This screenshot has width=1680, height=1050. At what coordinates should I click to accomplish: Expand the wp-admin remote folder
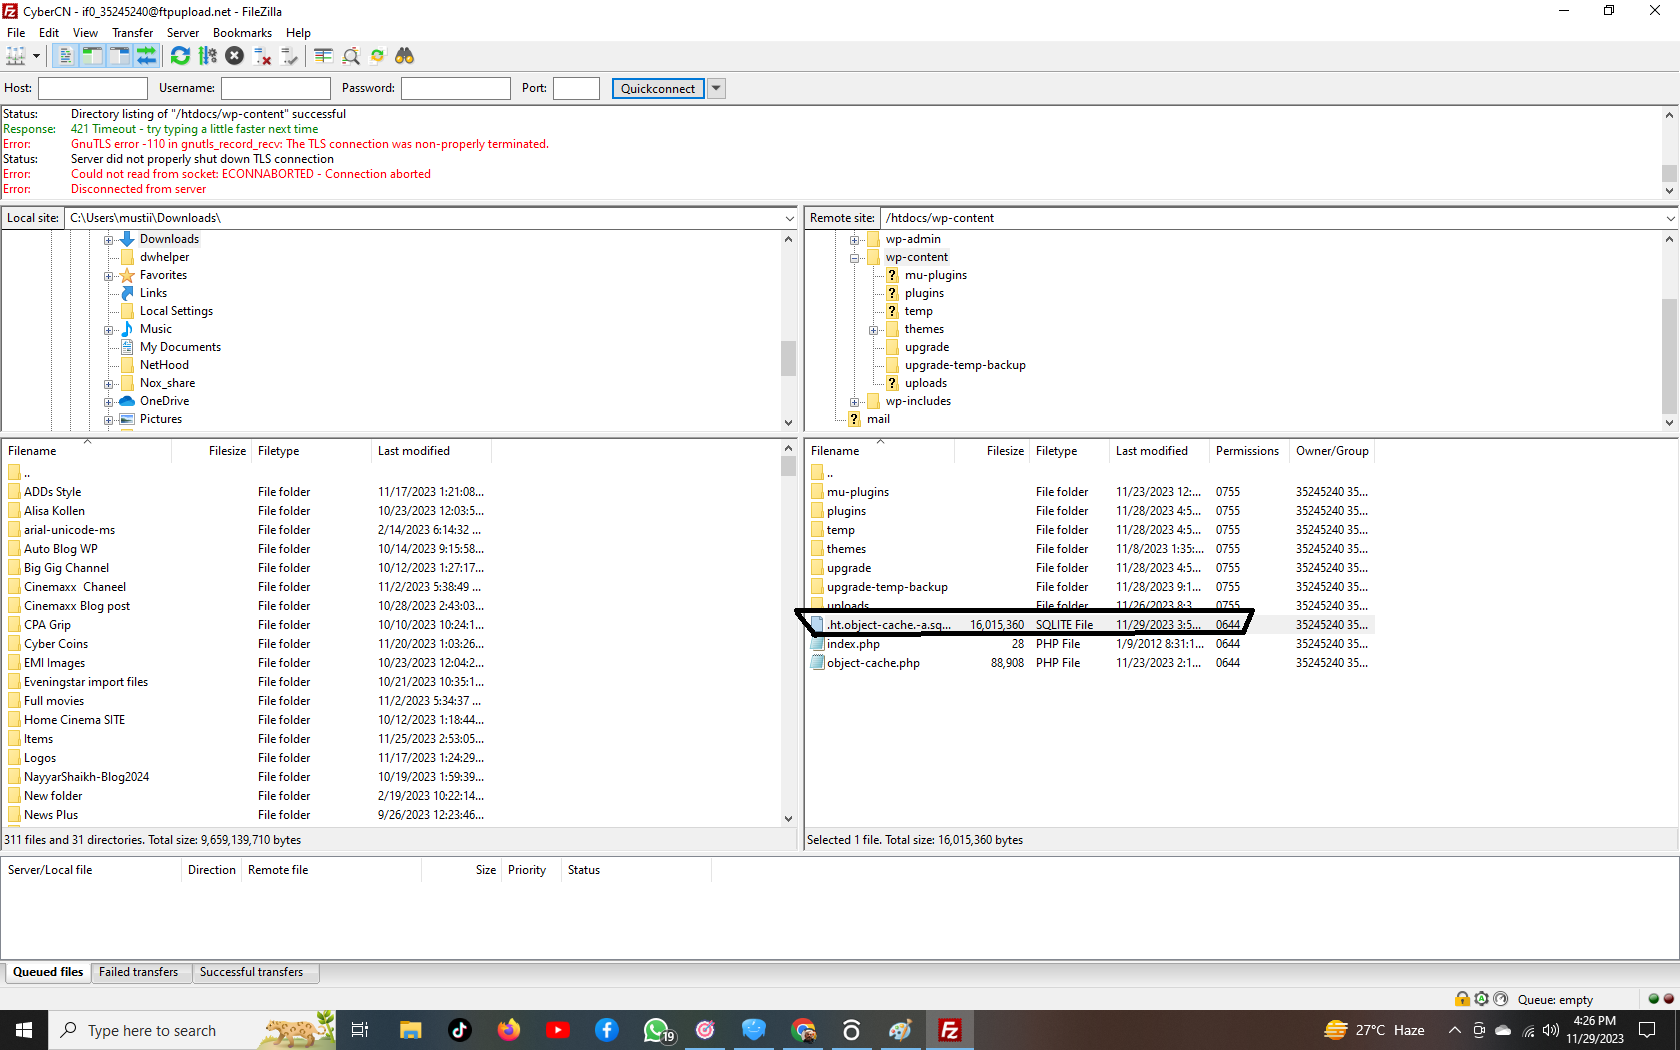click(855, 240)
